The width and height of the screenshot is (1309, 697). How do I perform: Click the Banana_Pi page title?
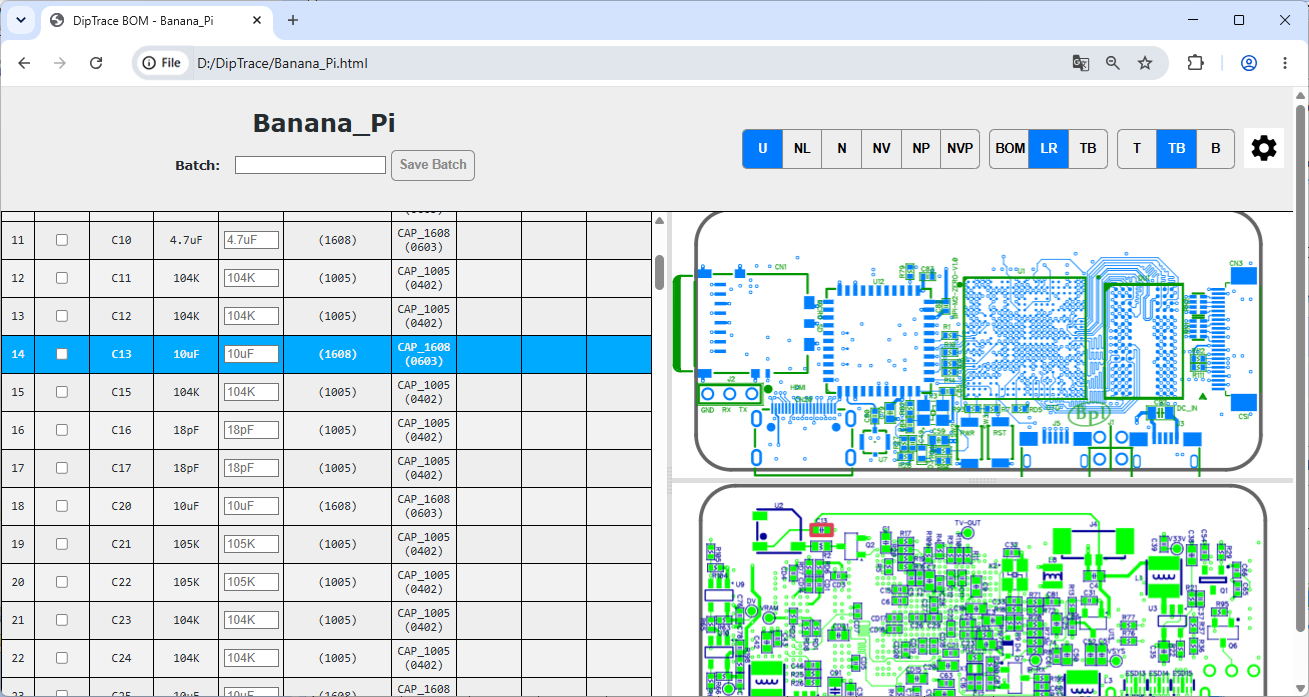tap(324, 123)
